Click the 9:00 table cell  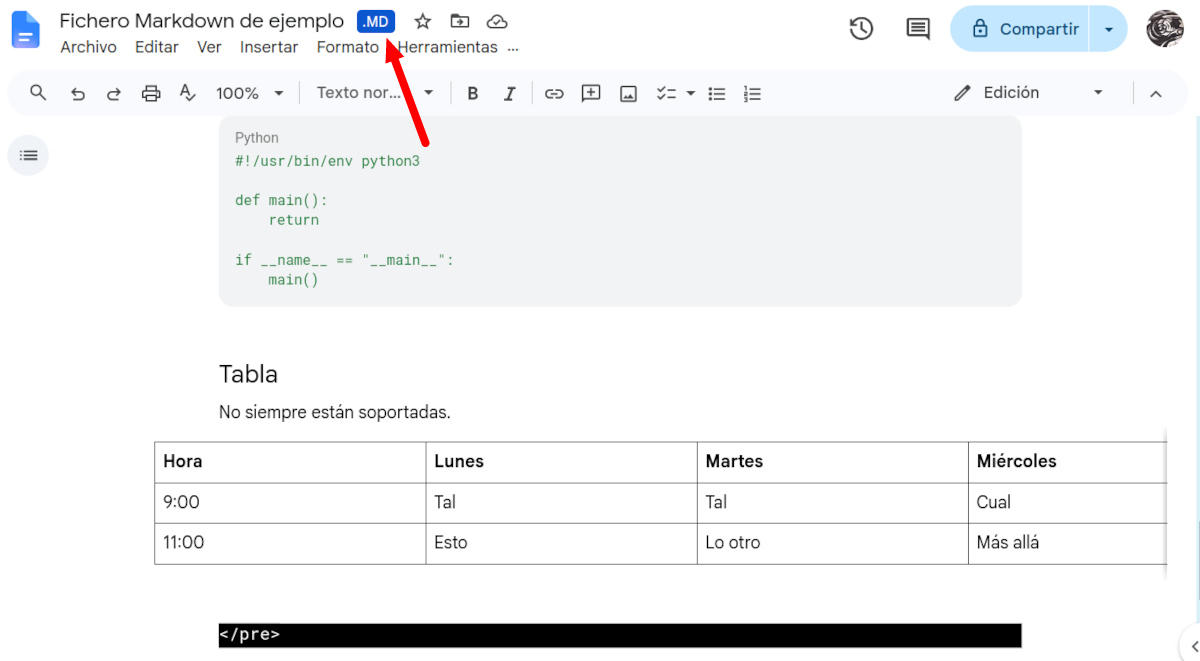tap(290, 503)
